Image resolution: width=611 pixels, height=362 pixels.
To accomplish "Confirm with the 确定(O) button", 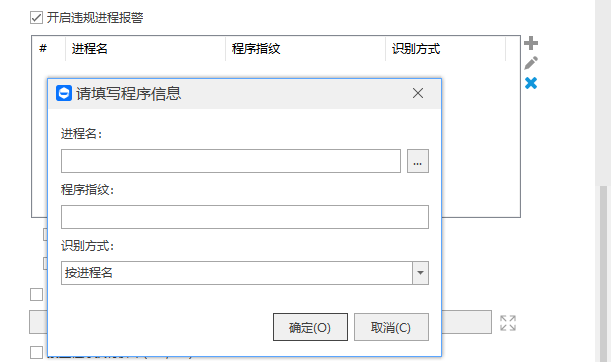I will [310, 327].
